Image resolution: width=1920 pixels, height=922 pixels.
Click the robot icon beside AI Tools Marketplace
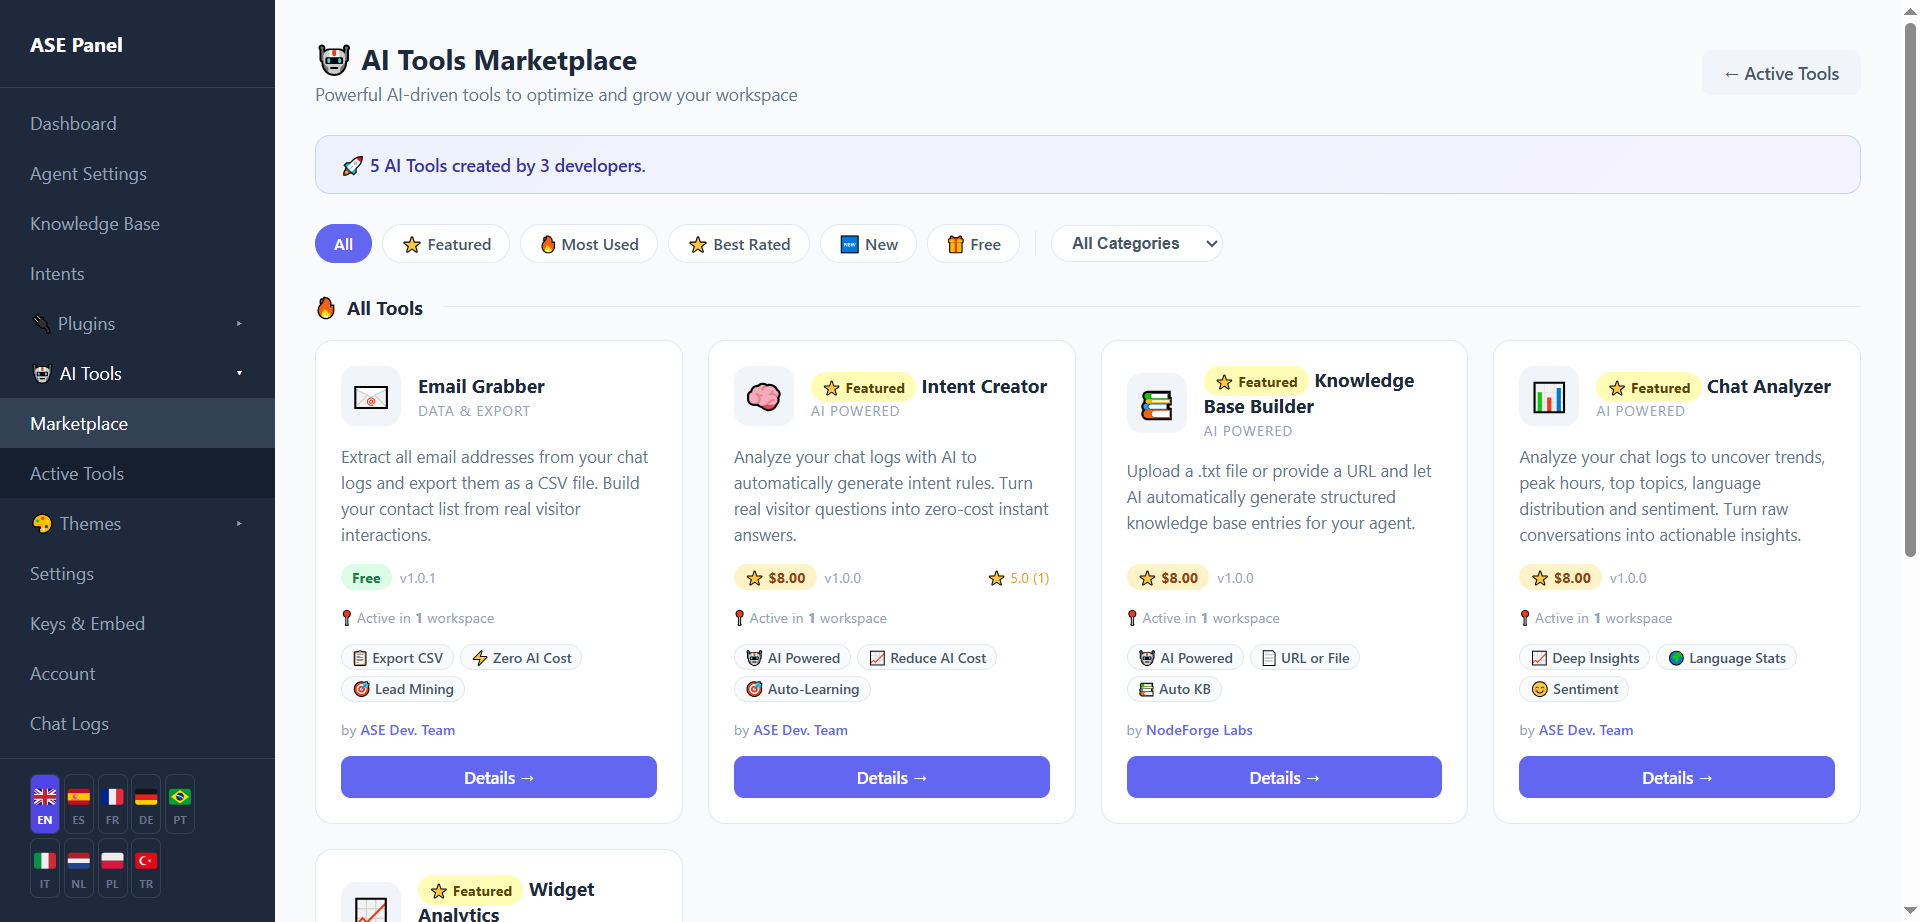pos(334,60)
